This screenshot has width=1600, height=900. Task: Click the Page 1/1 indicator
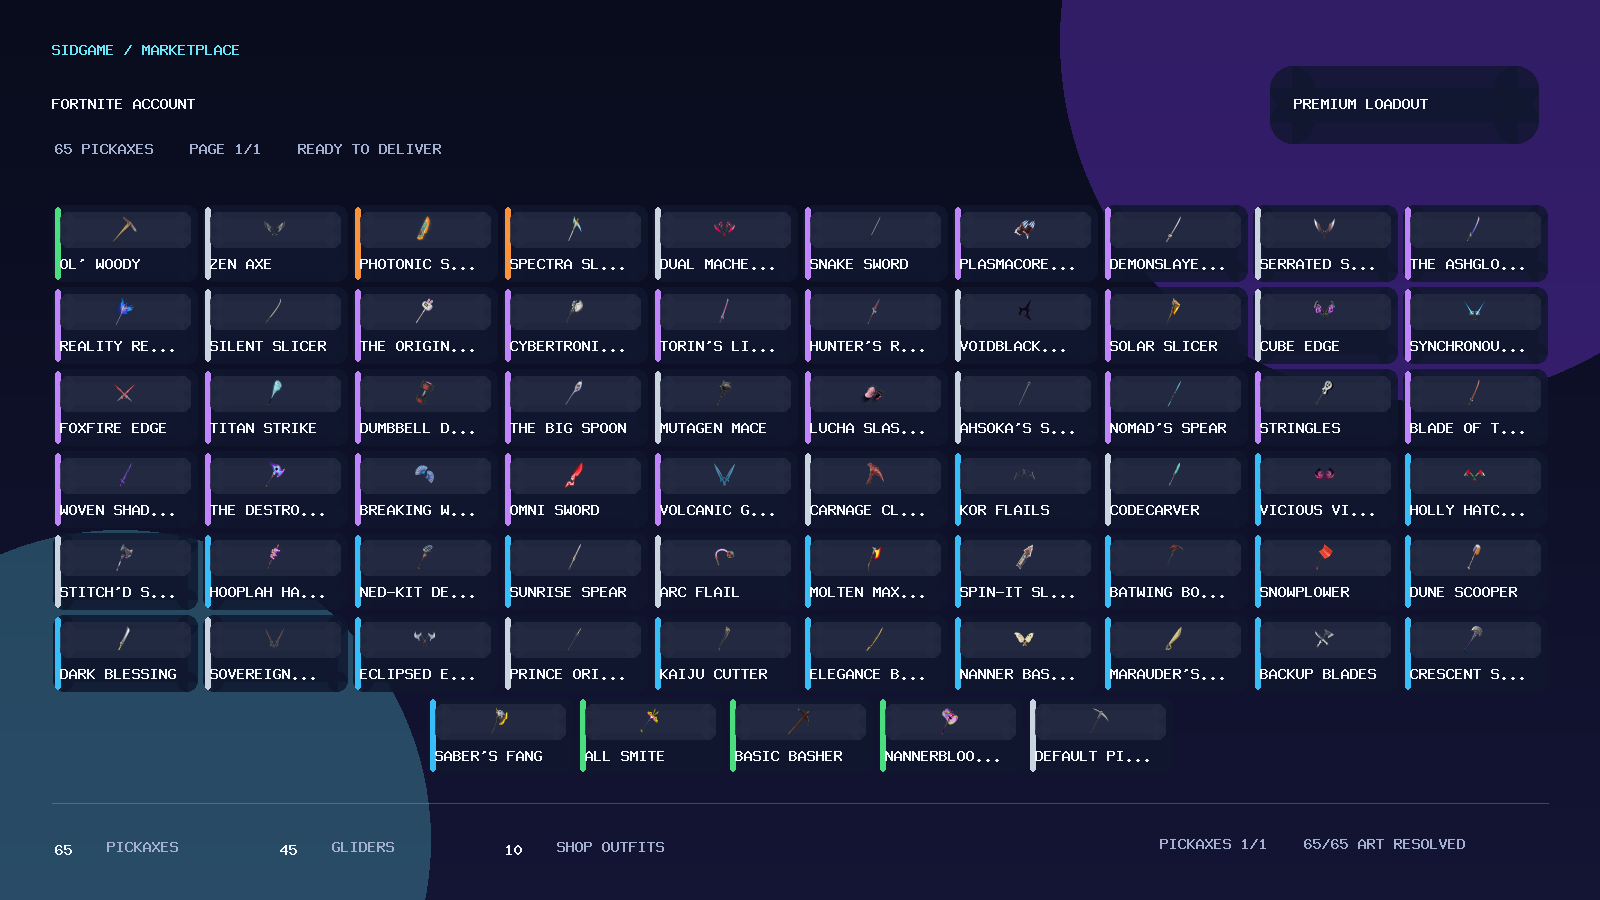pyautogui.click(x=225, y=149)
